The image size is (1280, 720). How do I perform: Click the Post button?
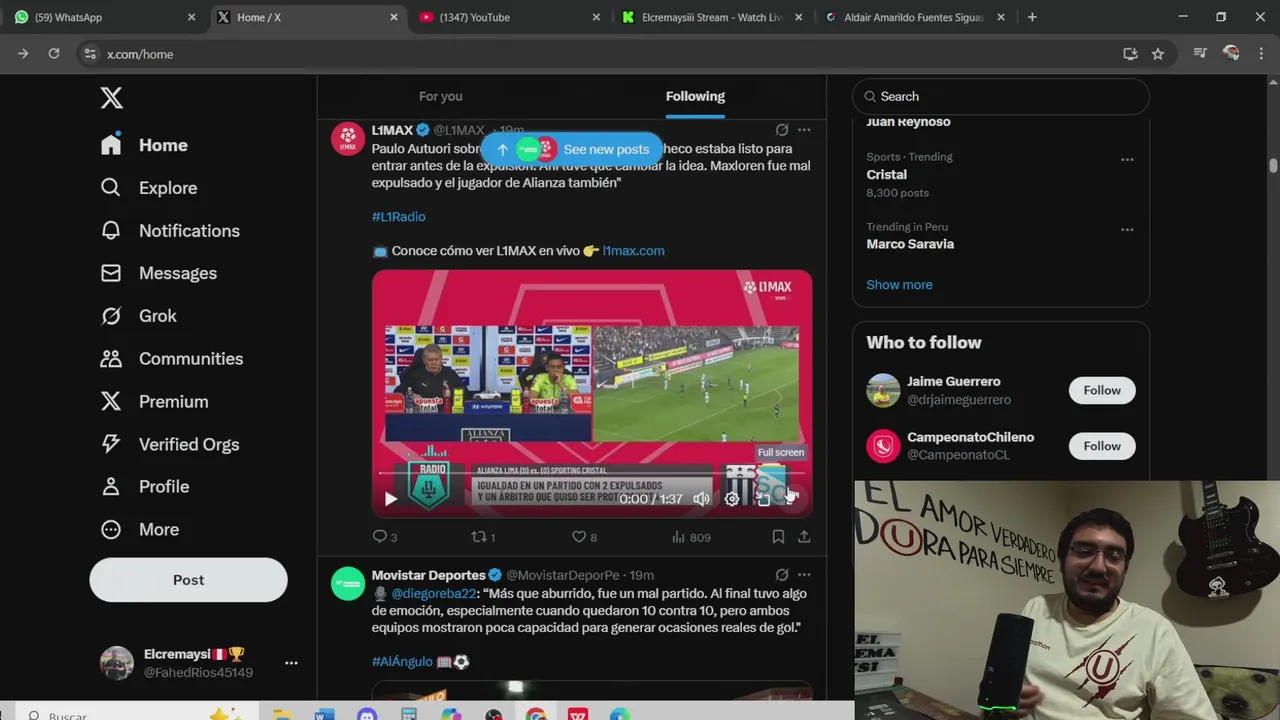188,580
